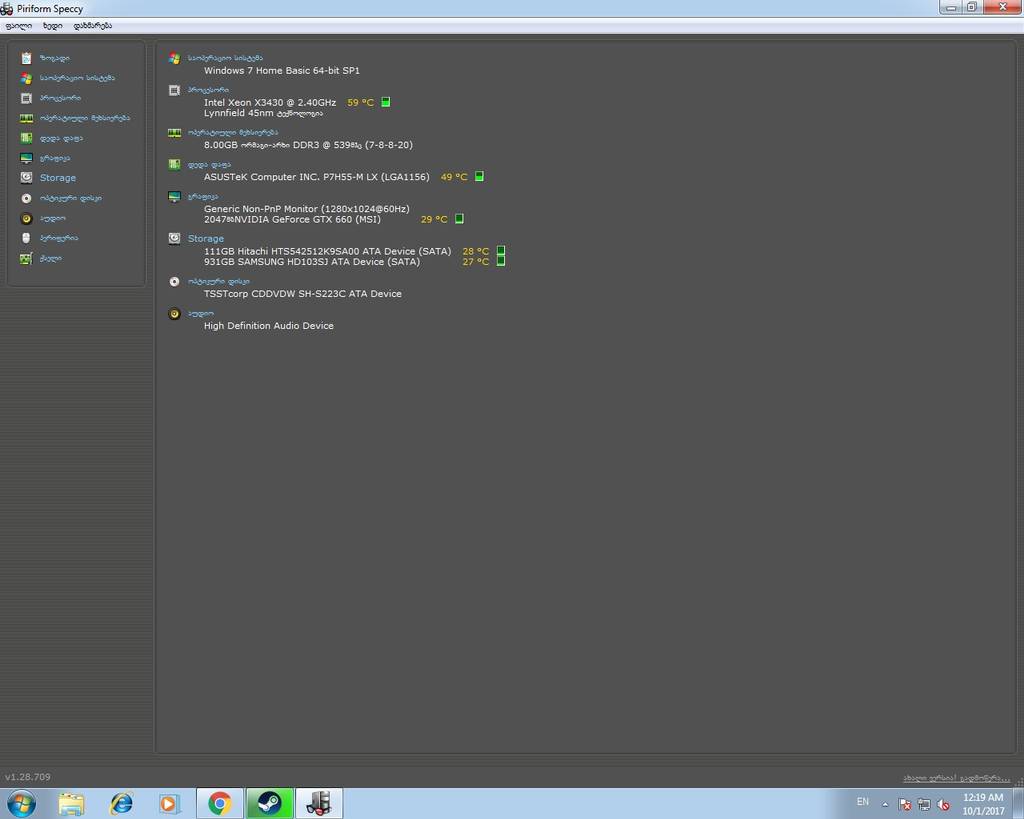Click the TSSTcorp CDDVDW SH-S223C line
The image size is (1024, 819).
point(302,294)
